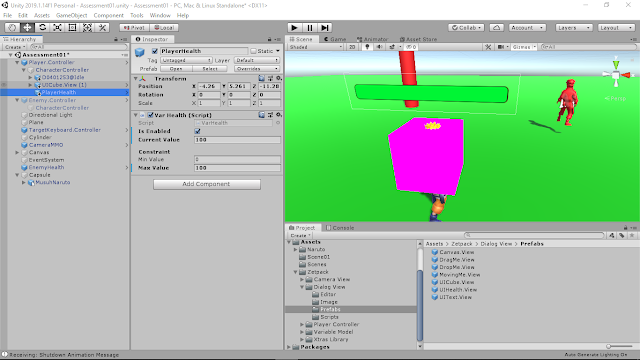Select the custom editor tools icon

102,27
